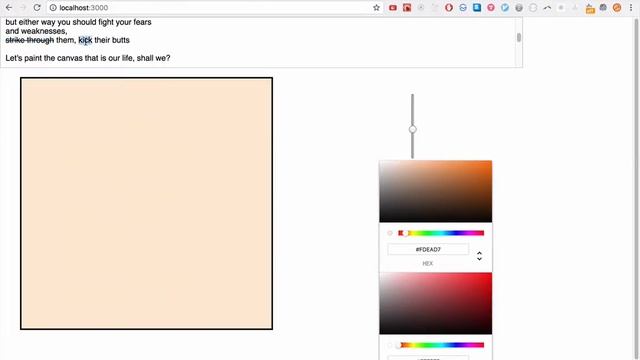The image size is (640, 360).
Task: Open the orange circular extension icon
Action: tap(617, 8)
